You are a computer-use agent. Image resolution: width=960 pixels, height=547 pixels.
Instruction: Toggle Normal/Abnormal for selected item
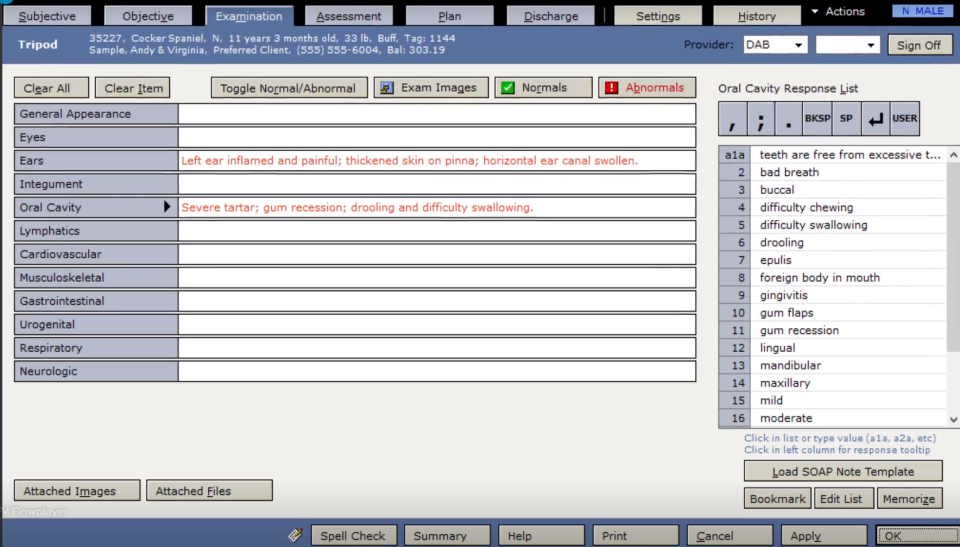tap(289, 88)
